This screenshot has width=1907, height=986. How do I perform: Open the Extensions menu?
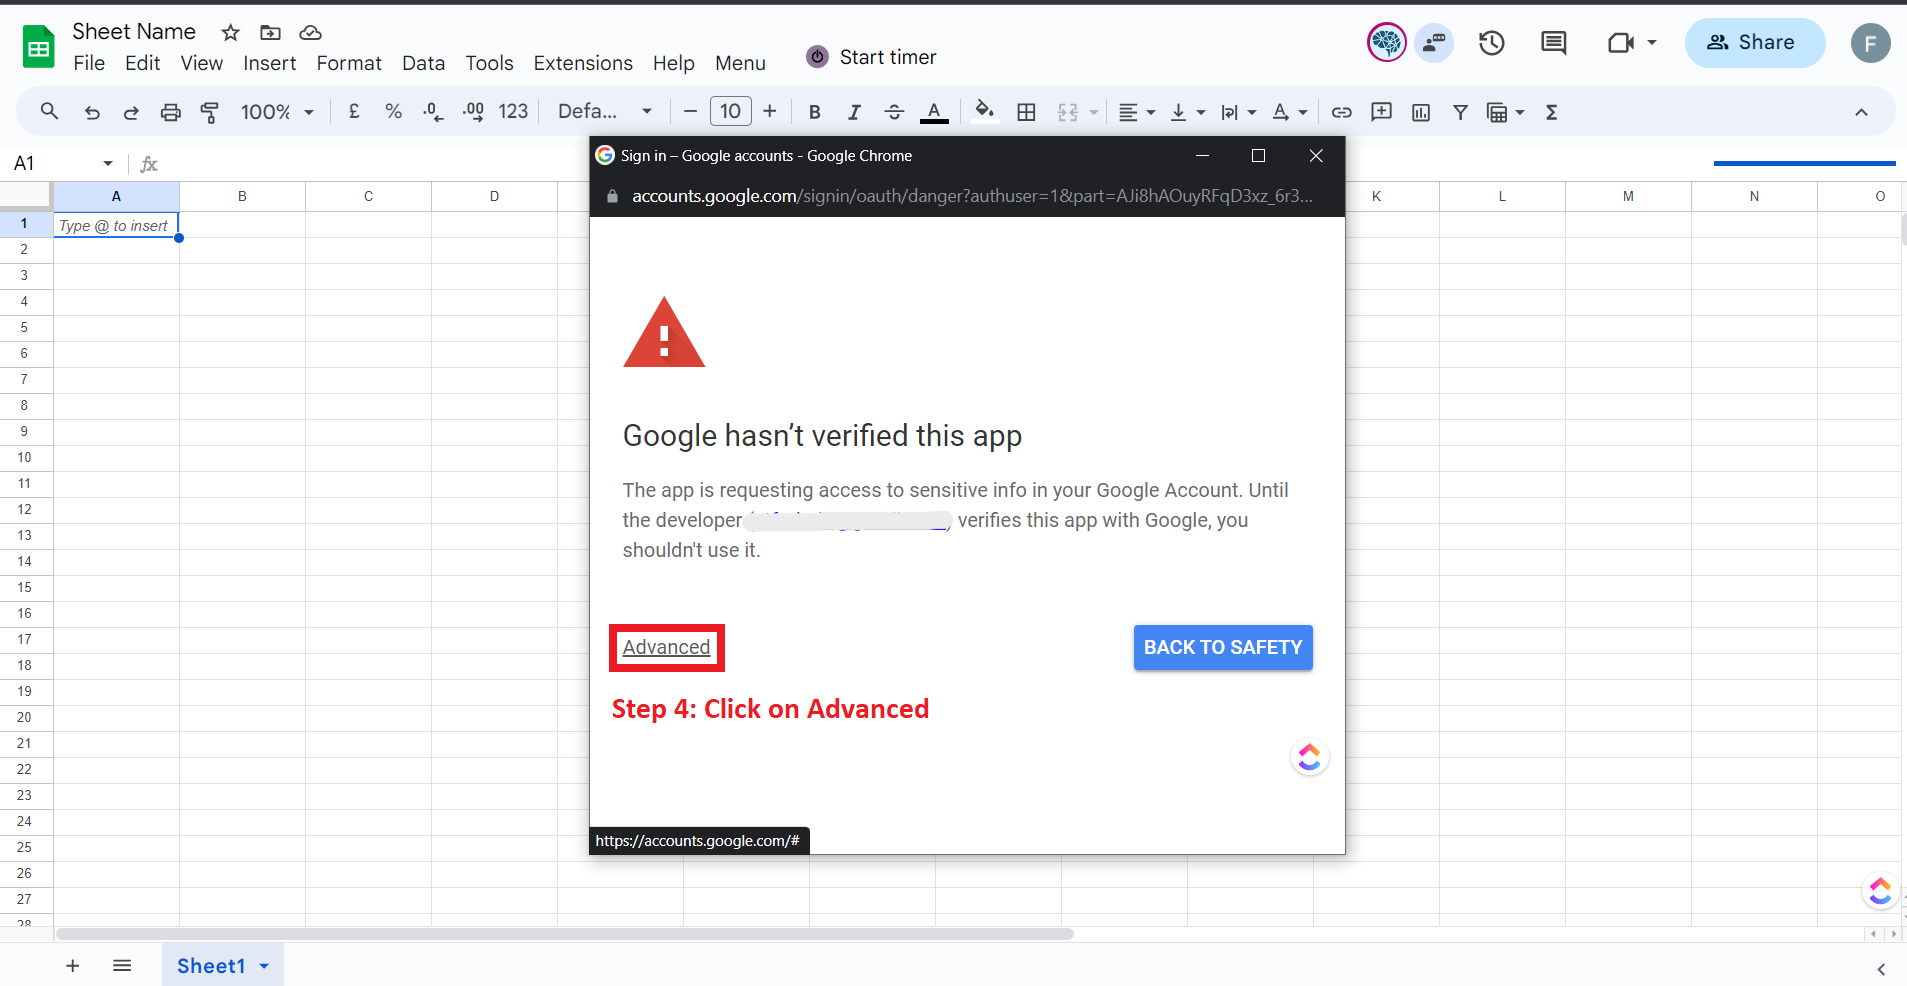pos(583,63)
